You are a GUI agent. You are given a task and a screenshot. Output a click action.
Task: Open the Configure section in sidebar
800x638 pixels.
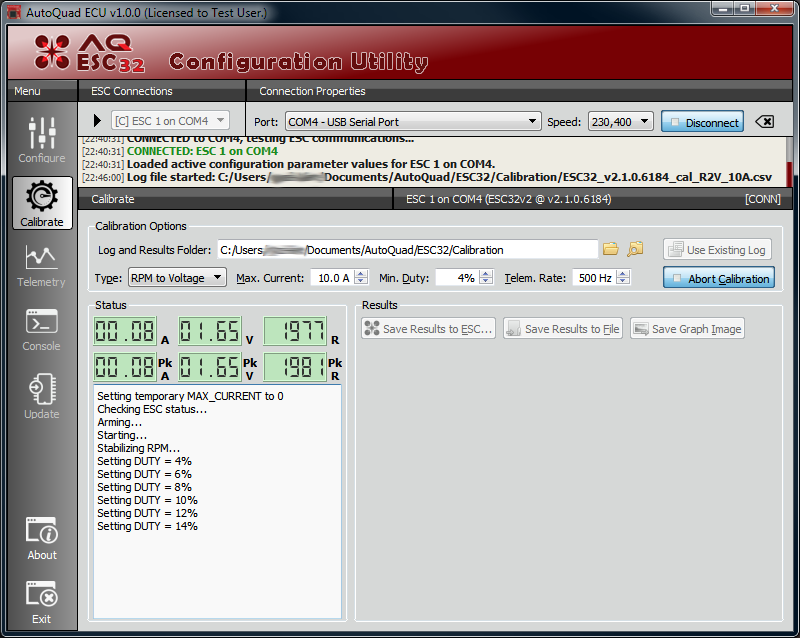click(x=42, y=139)
